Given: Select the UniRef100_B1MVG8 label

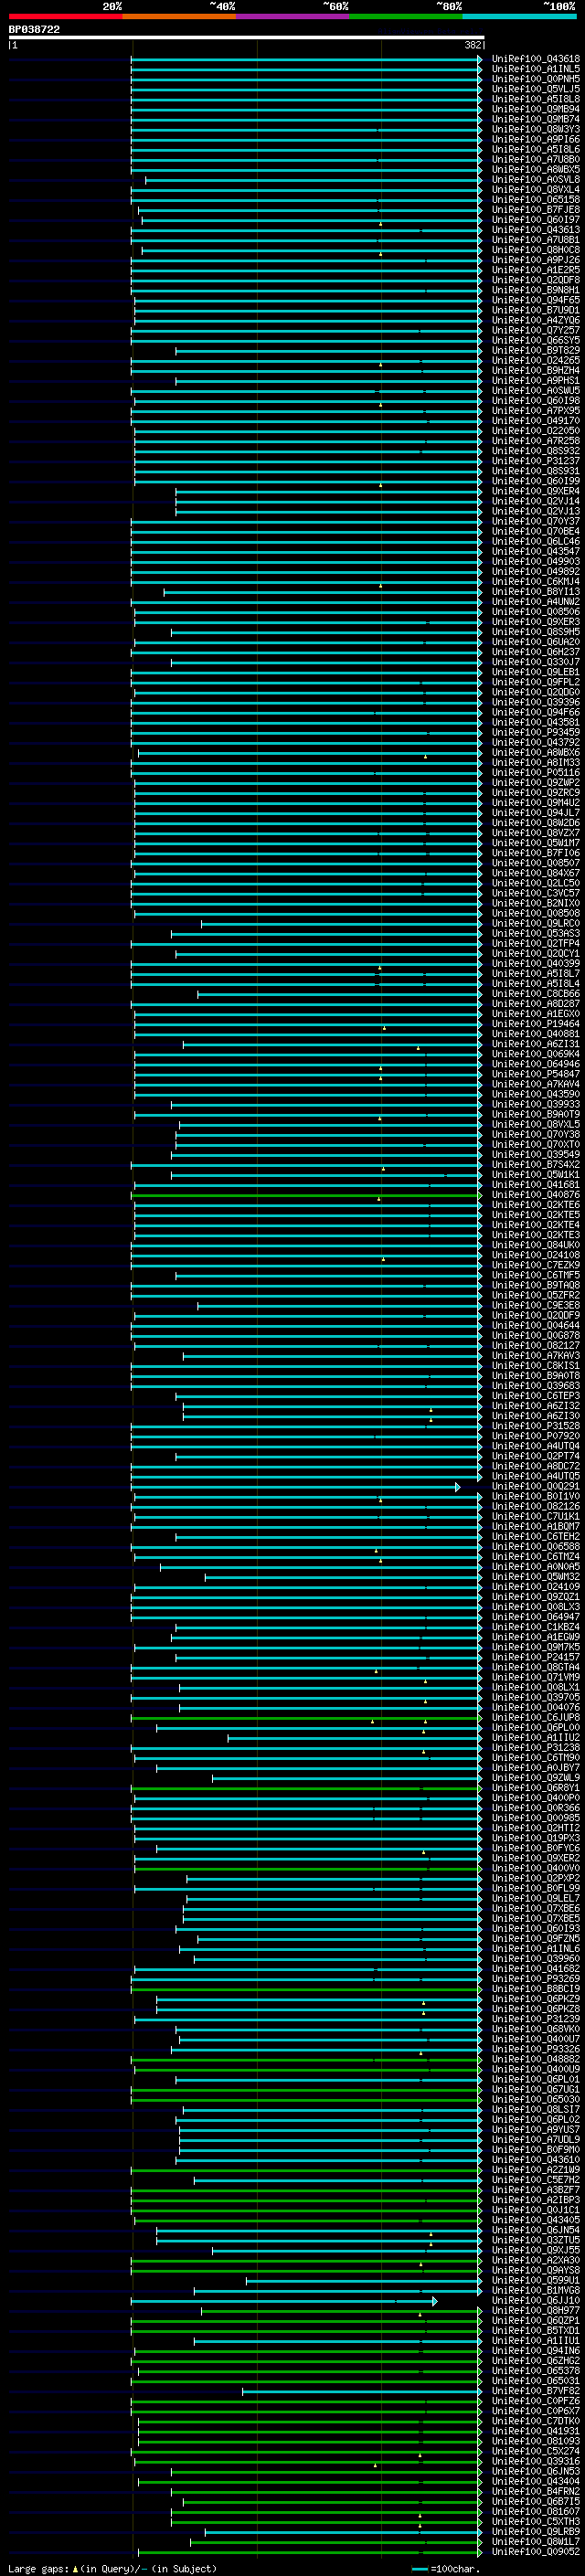Looking at the screenshot, I should click(536, 2291).
